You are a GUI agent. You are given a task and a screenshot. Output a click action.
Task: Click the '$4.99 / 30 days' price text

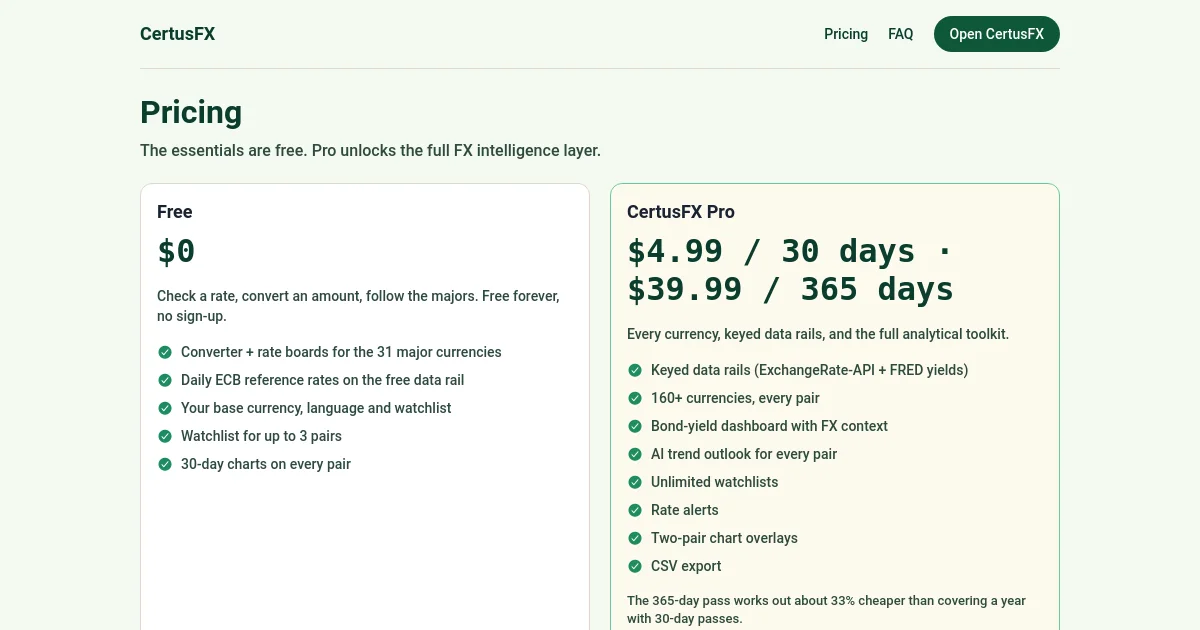tap(771, 251)
